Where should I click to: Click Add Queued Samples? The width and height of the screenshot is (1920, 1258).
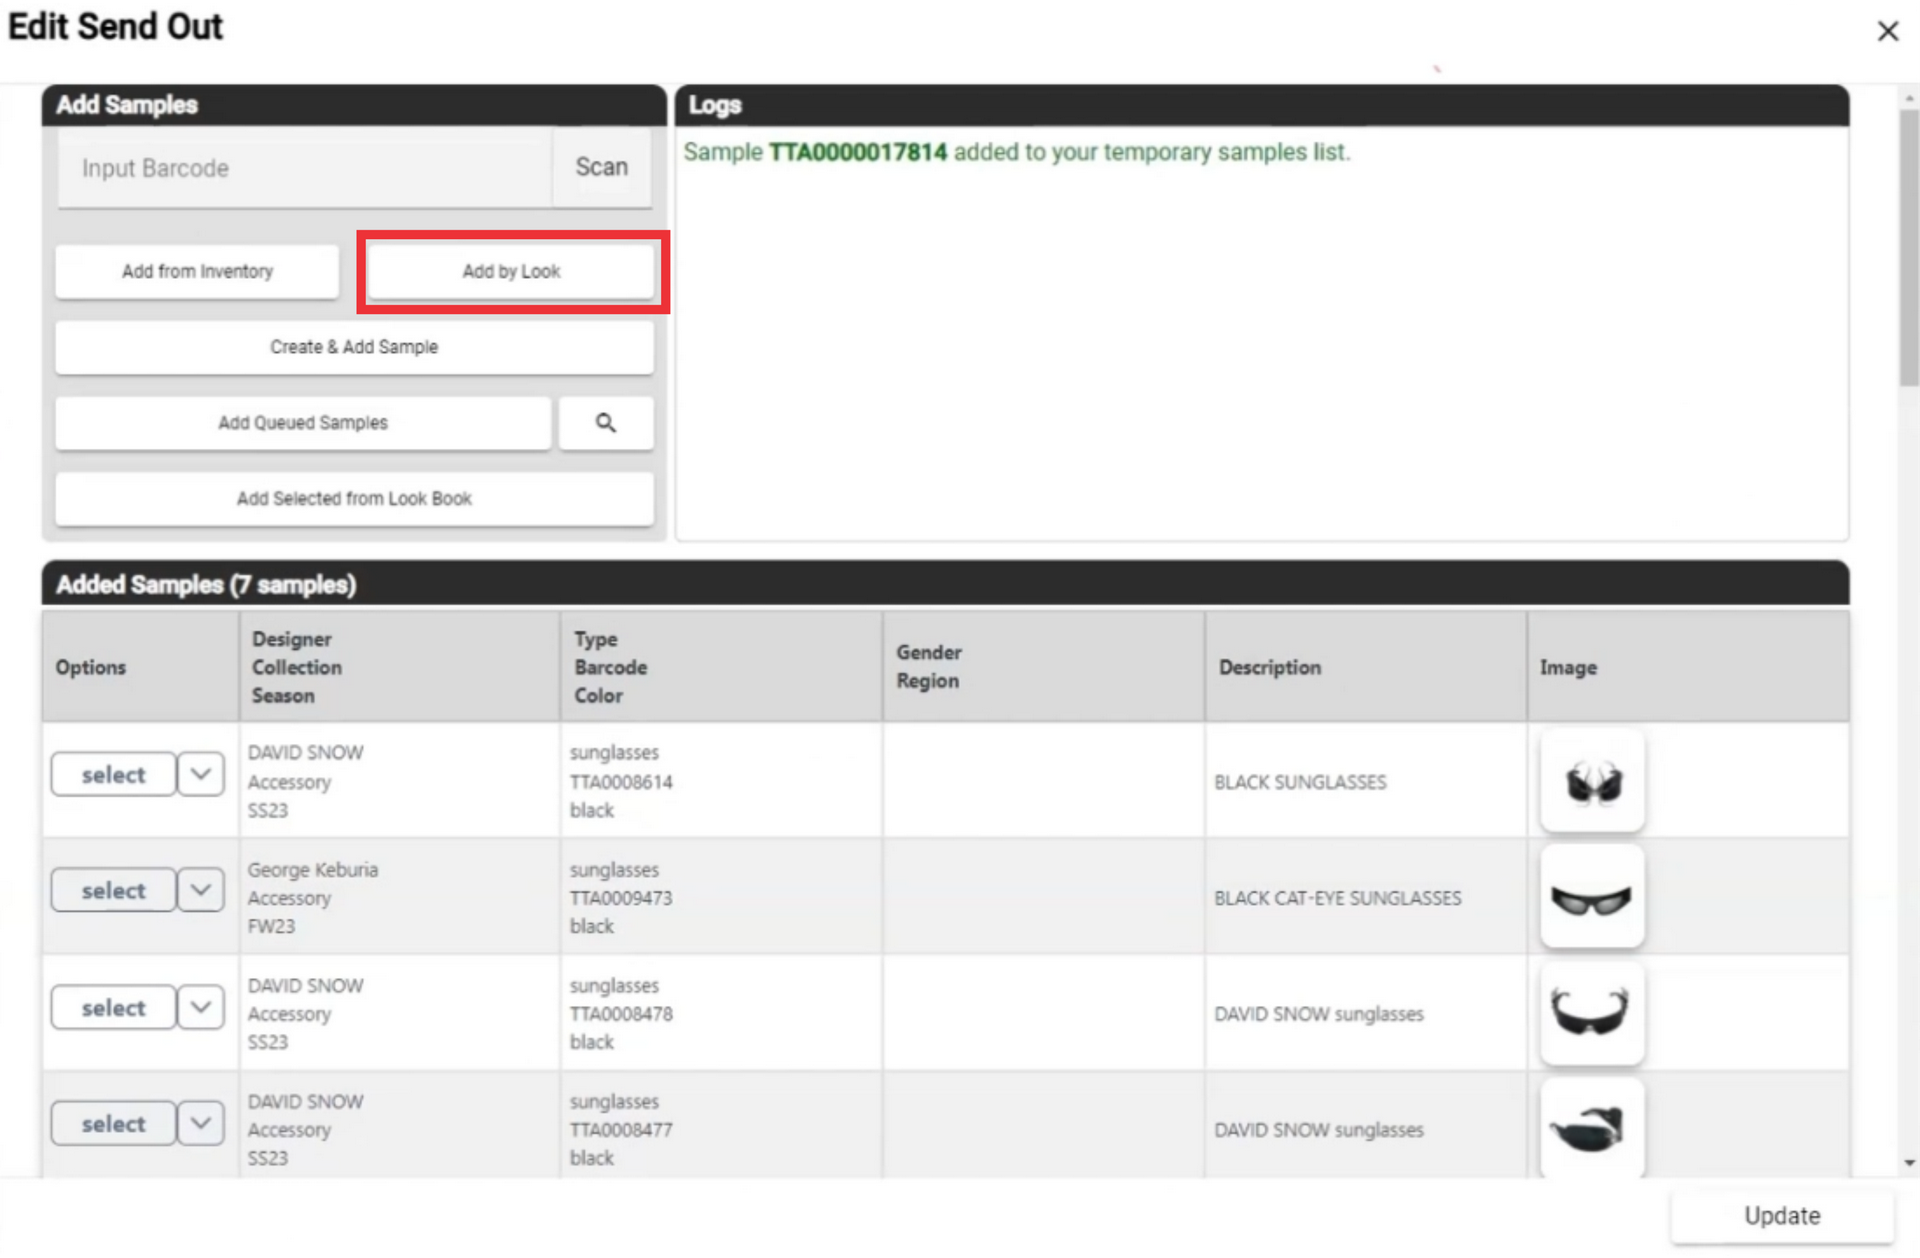coord(303,423)
